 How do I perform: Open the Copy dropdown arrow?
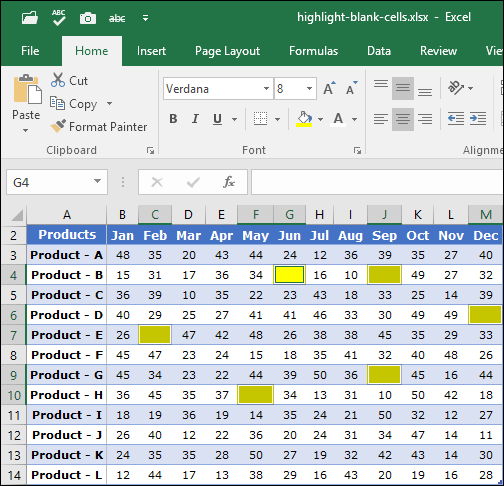click(109, 104)
